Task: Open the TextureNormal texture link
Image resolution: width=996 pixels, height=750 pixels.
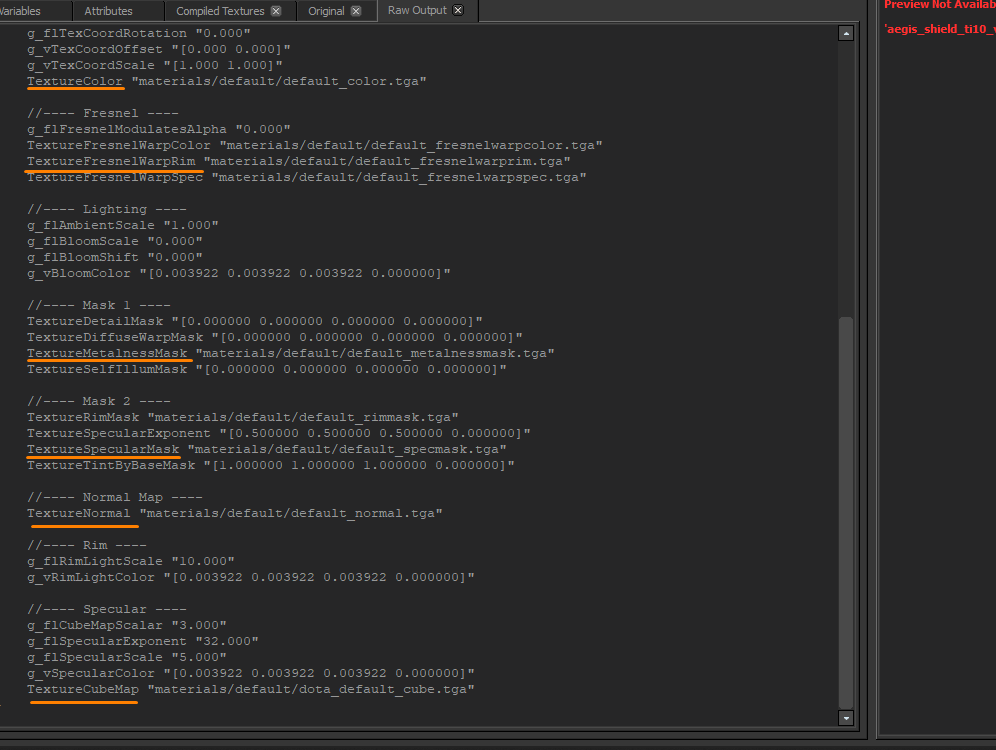Action: click(82, 512)
